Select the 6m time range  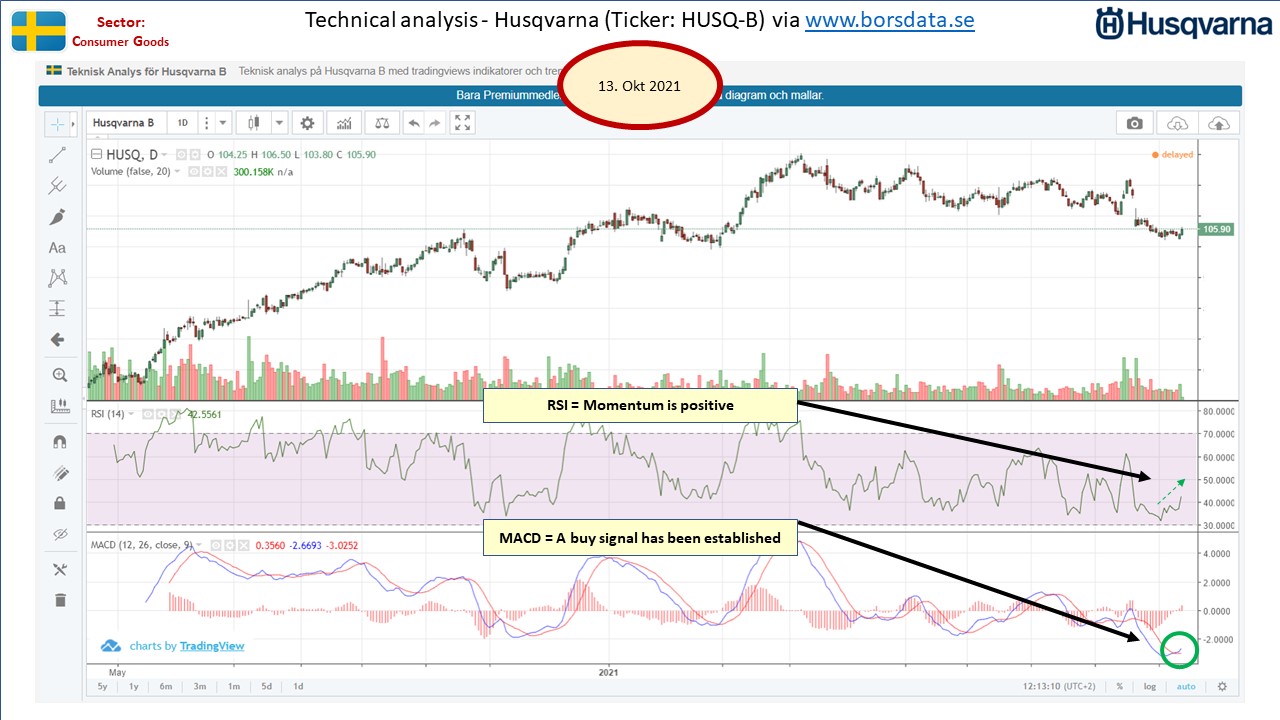coord(165,687)
